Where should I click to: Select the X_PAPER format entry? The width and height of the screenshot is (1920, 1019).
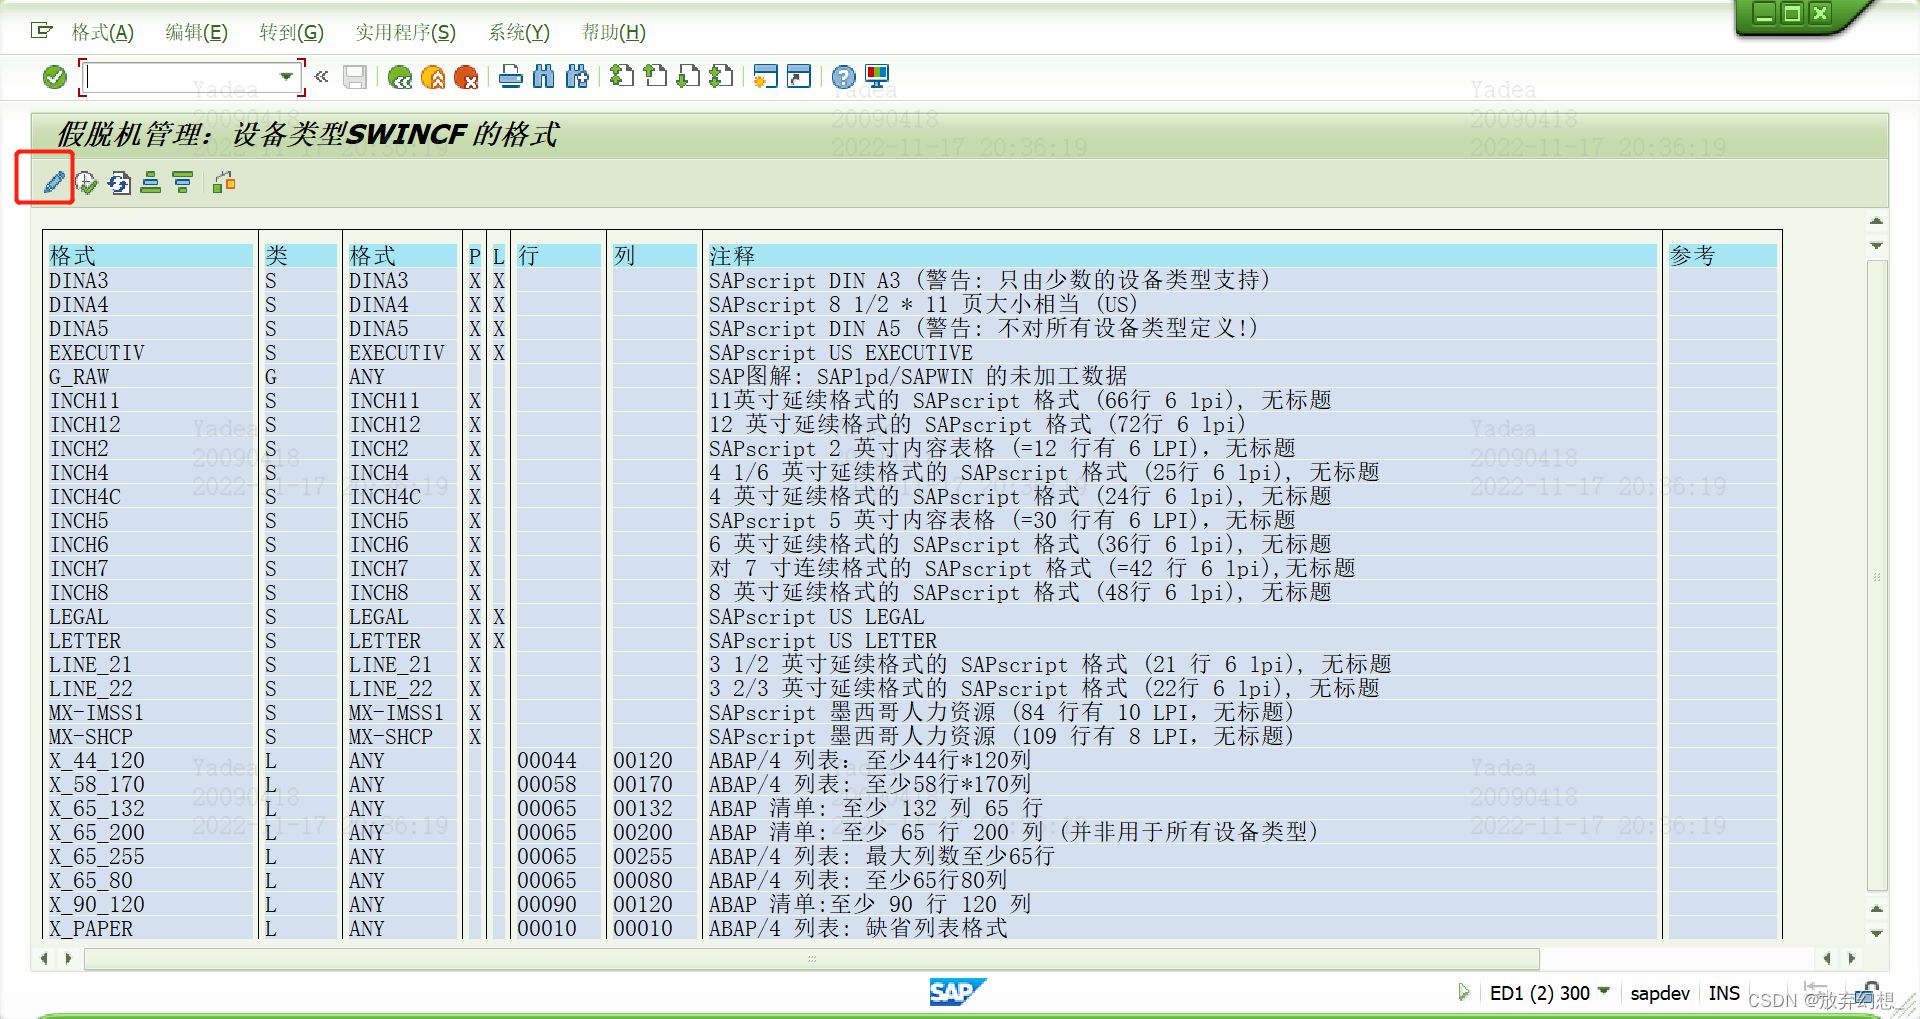(x=91, y=929)
